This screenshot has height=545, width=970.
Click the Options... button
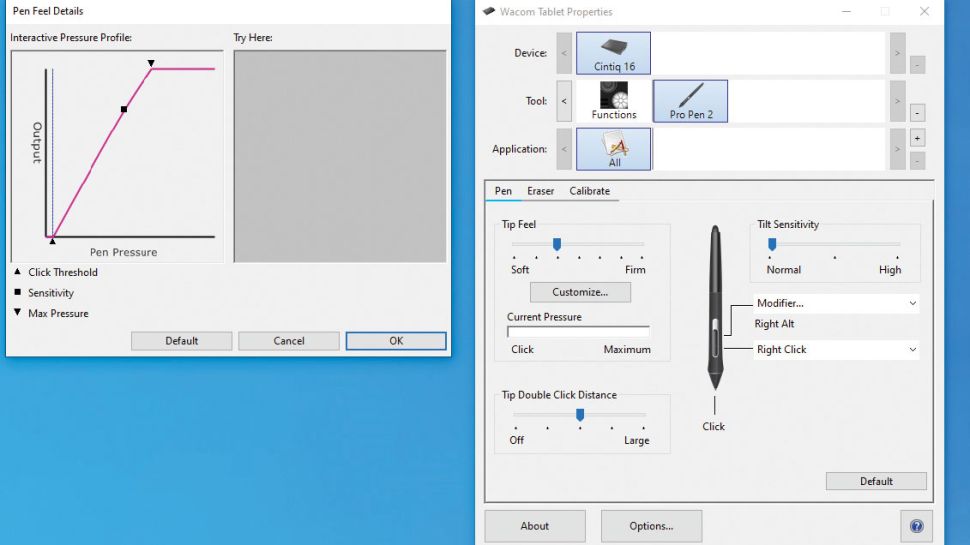click(651, 526)
